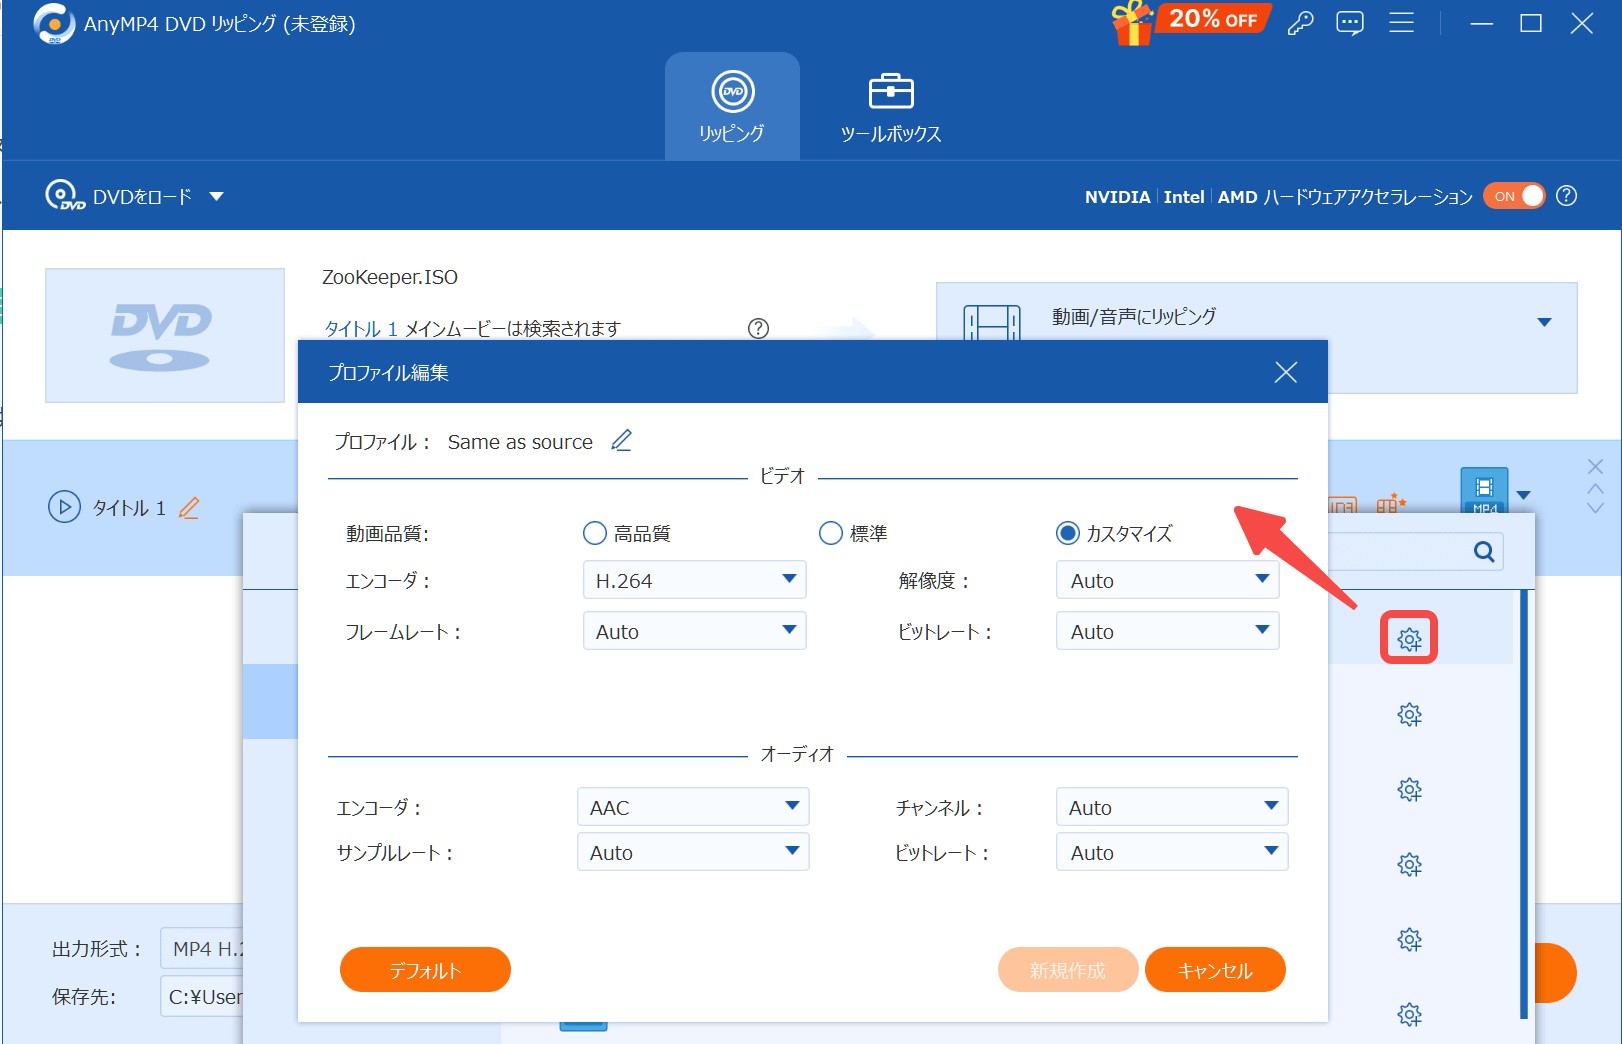Choose カスタマイズ video quality option

coord(1068,533)
